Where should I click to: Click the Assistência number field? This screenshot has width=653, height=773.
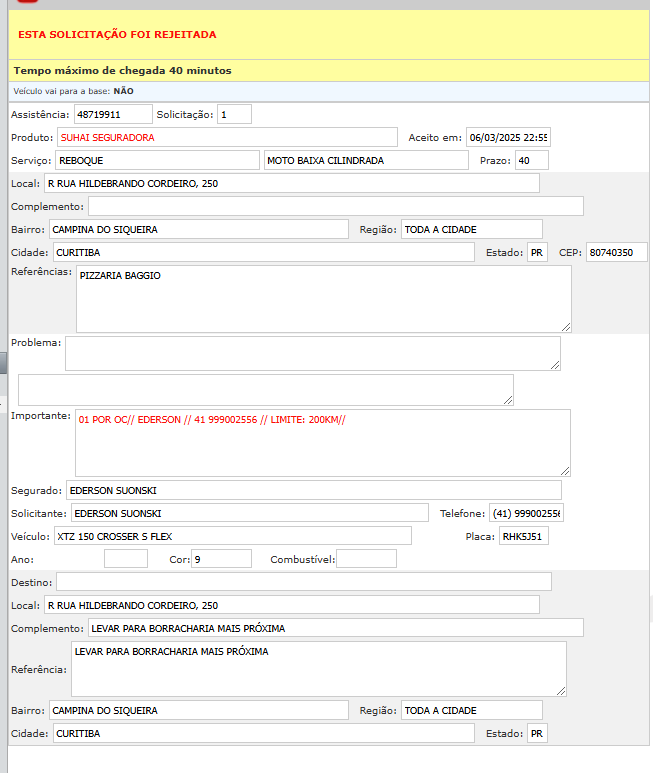(113, 115)
